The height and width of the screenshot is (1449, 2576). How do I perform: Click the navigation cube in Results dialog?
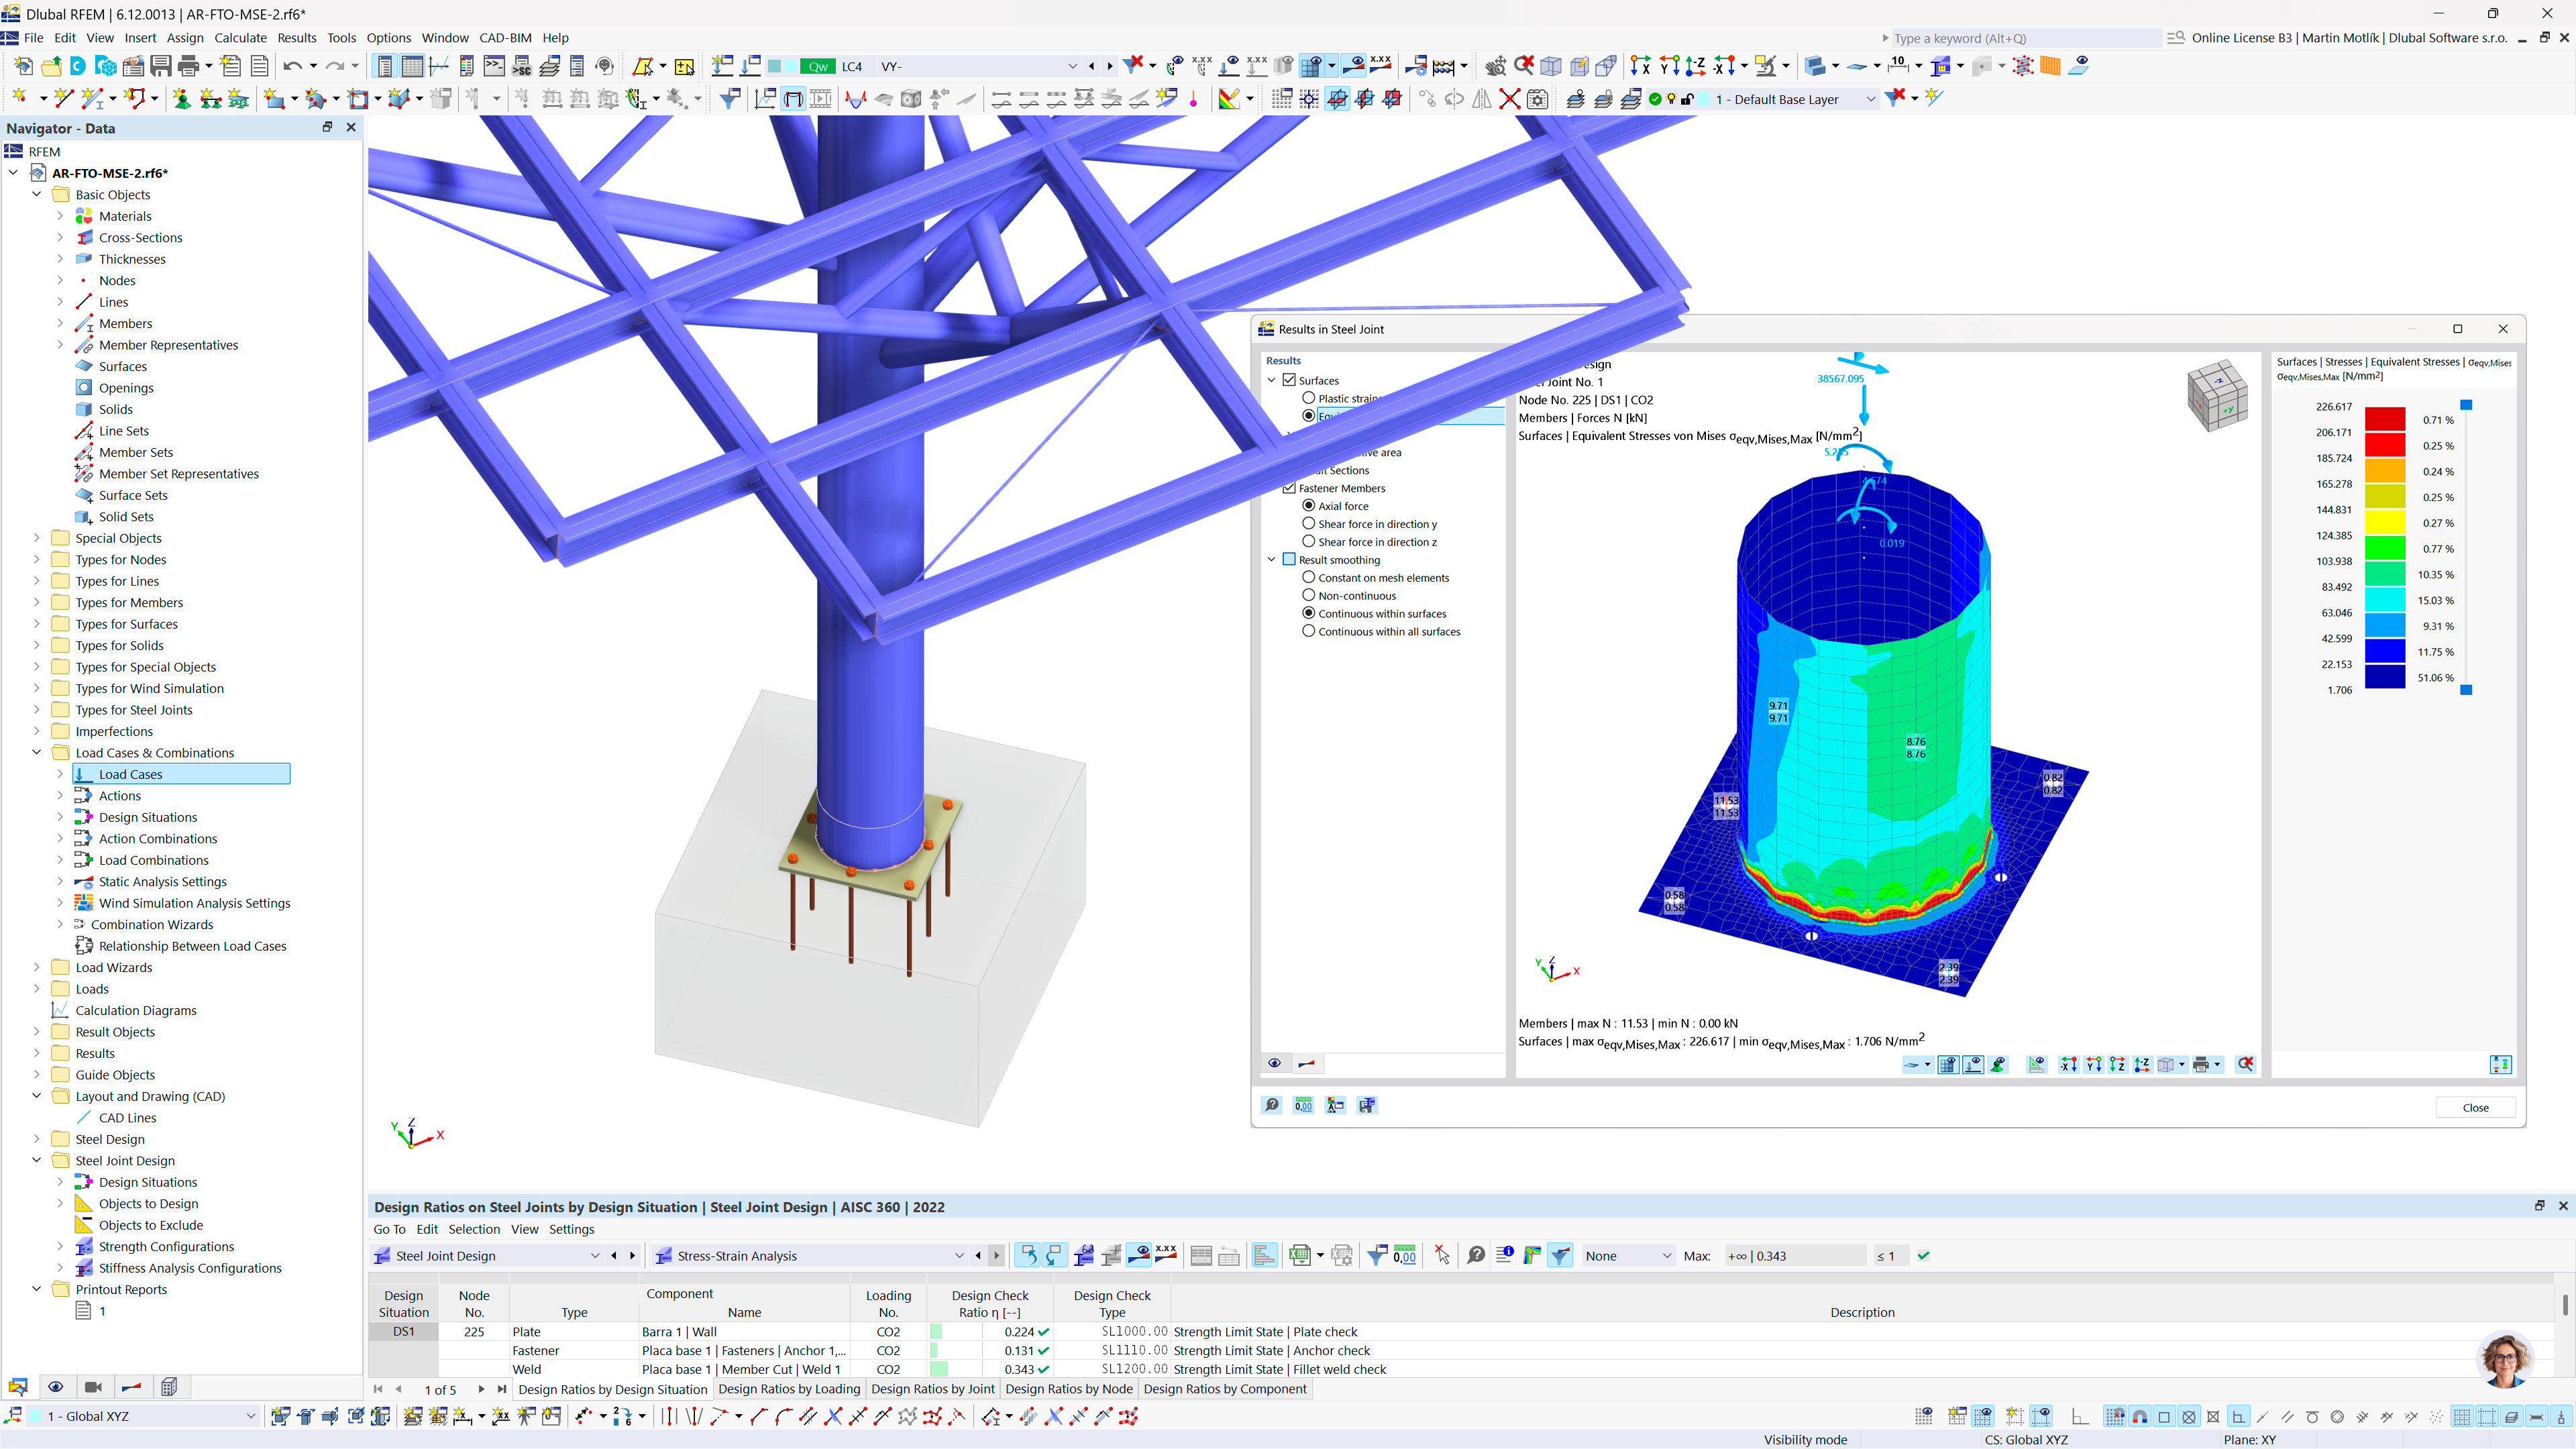point(2217,396)
